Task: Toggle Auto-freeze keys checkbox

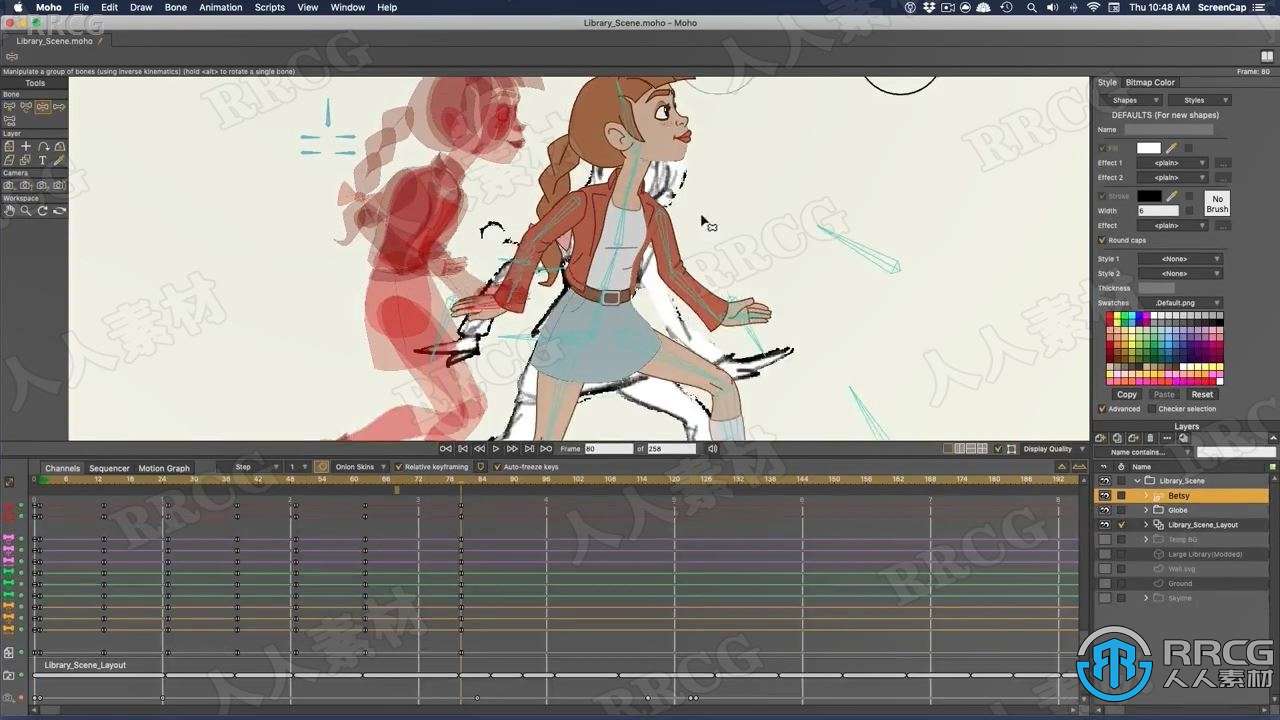Action: click(x=497, y=467)
